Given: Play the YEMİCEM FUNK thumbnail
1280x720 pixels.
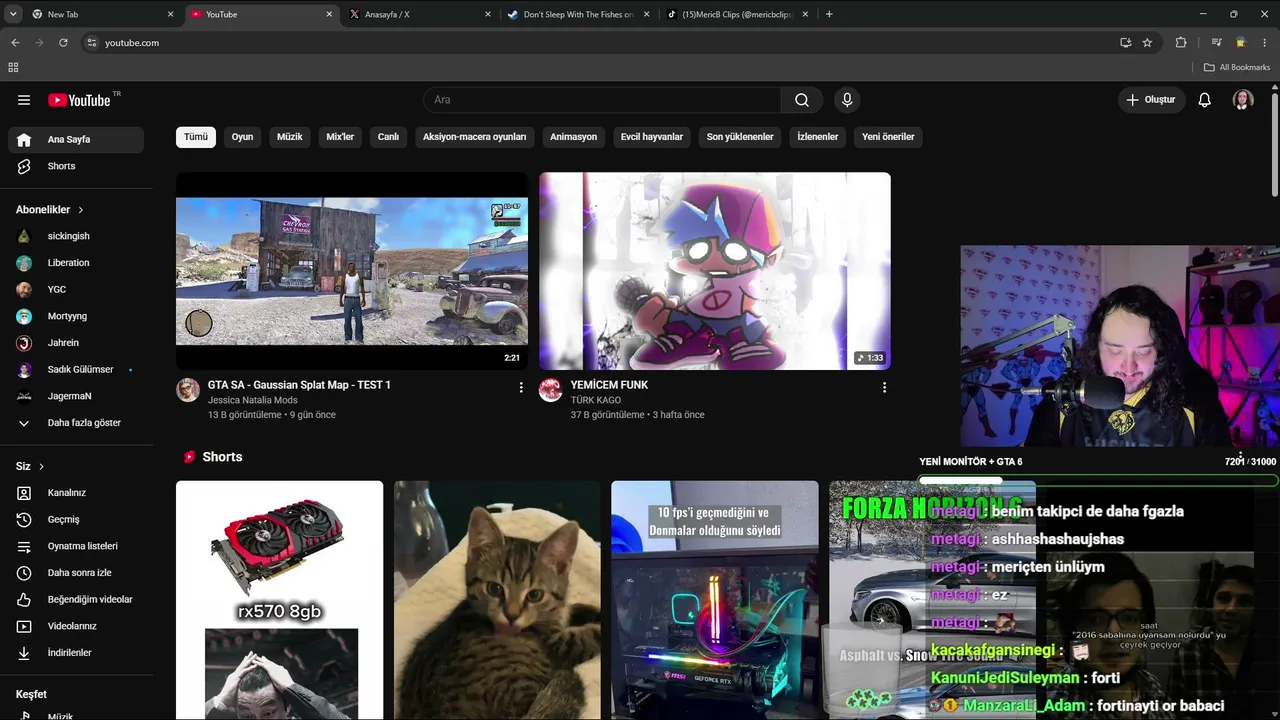Looking at the screenshot, I should click(715, 271).
